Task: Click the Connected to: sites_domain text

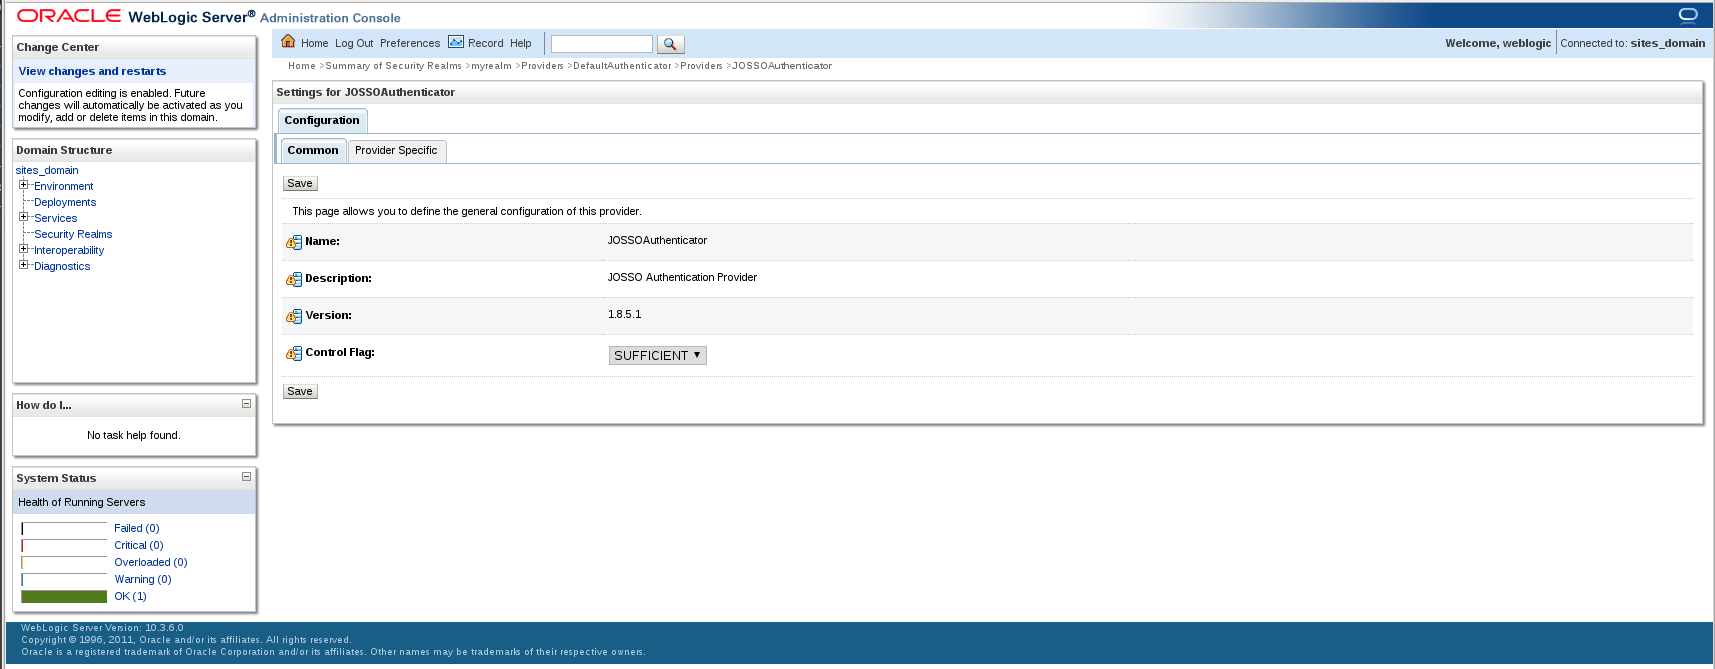Action: (1633, 43)
